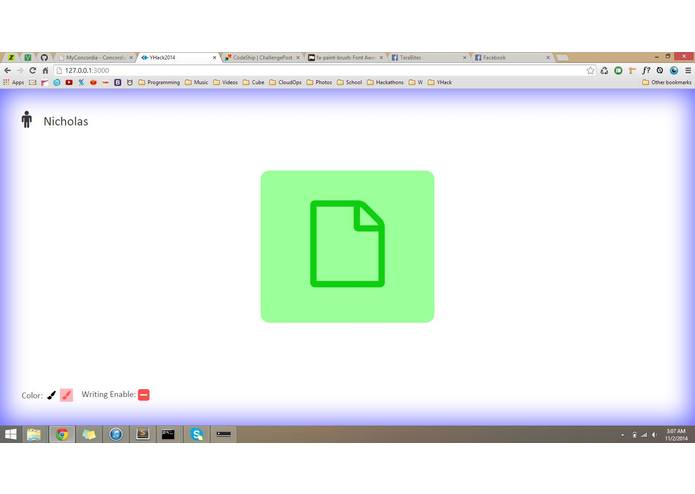695x494 pixels.
Task: Switch to the last Facebook tab
Action: 511,58
